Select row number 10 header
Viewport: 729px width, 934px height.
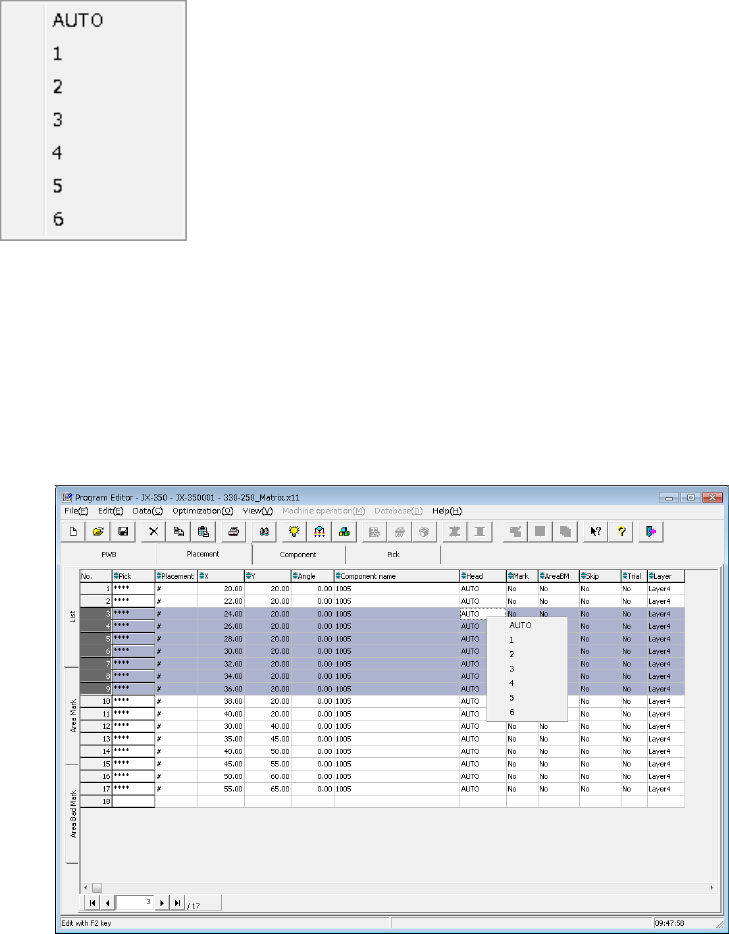[96, 702]
